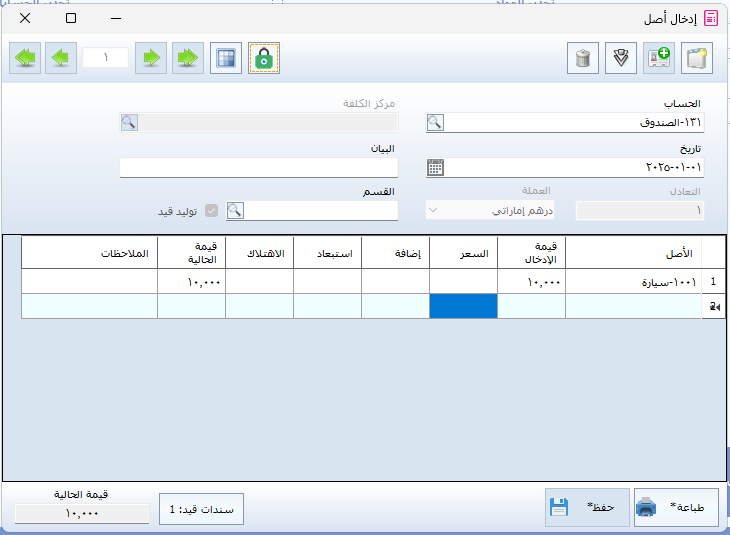
Task: Click the search icon in الحساب field
Action: pyautogui.click(x=435, y=122)
